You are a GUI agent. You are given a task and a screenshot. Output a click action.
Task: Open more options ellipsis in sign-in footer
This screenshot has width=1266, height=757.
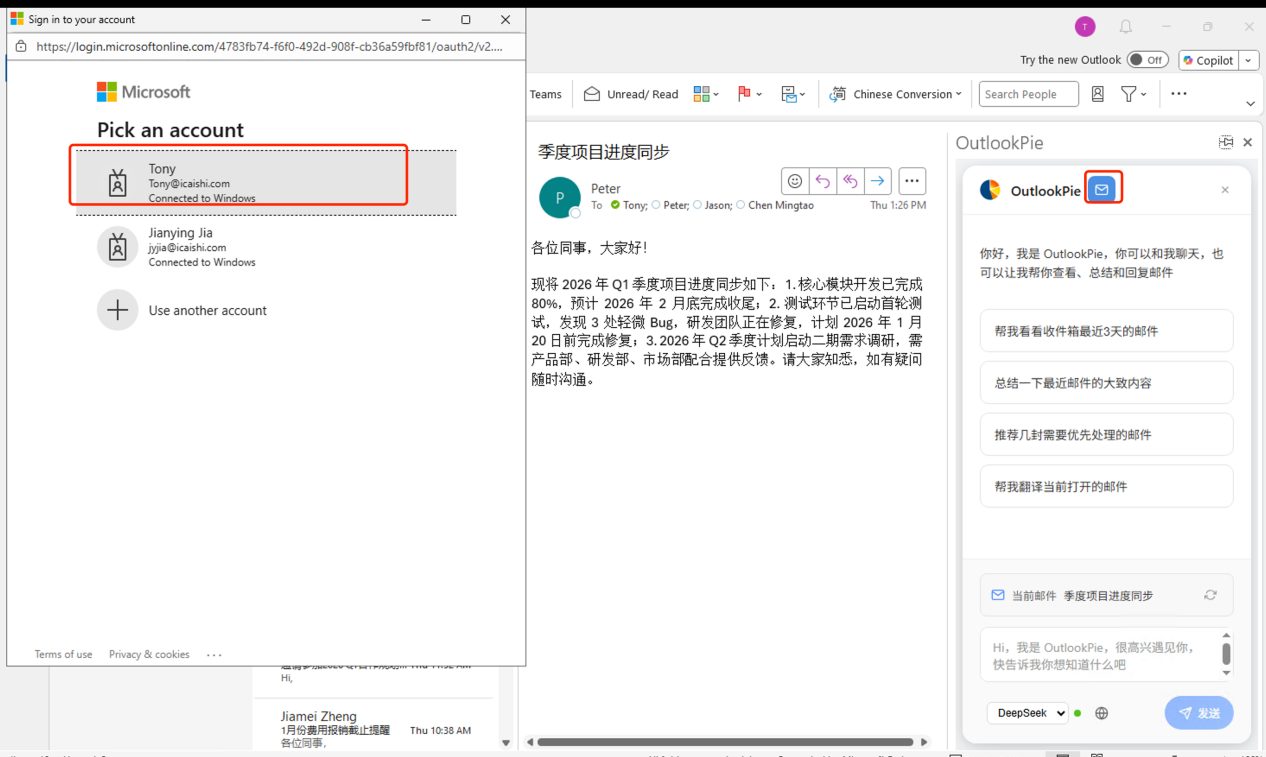coord(214,654)
